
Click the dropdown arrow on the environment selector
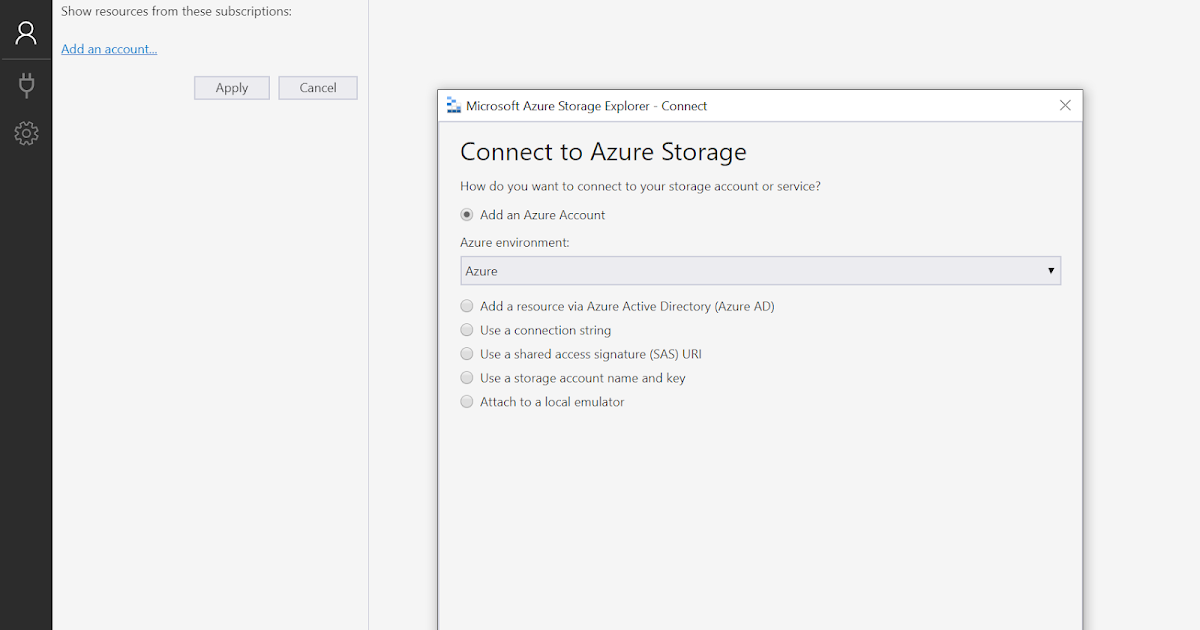coord(1051,270)
